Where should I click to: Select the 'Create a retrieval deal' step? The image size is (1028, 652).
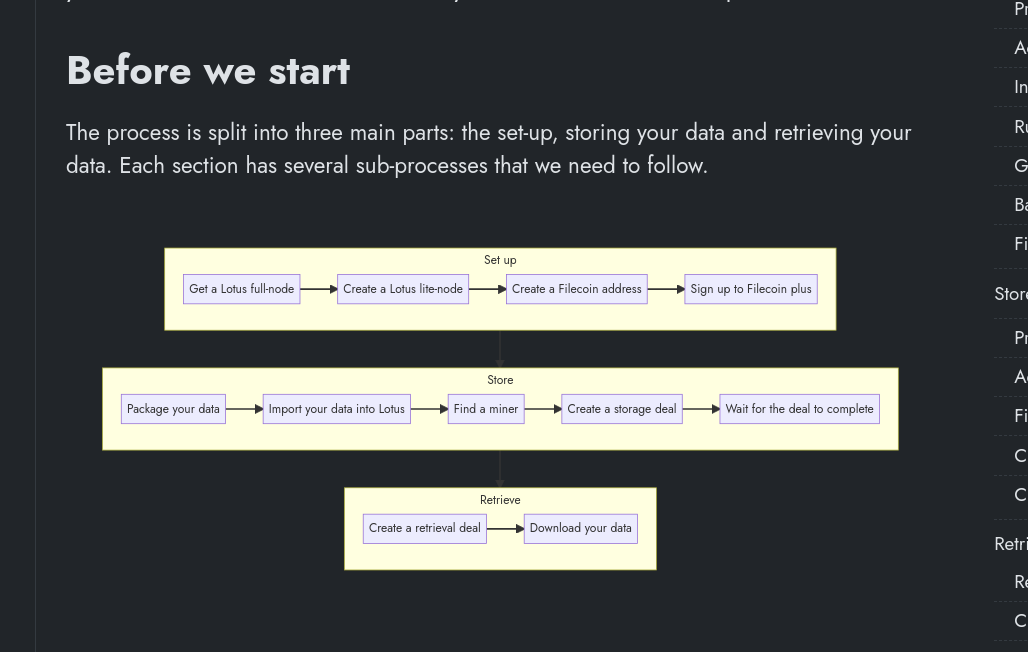point(424,528)
